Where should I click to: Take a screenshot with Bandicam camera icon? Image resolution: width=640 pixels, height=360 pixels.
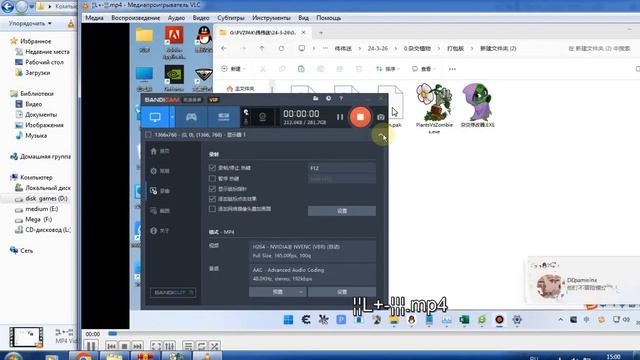click(380, 117)
